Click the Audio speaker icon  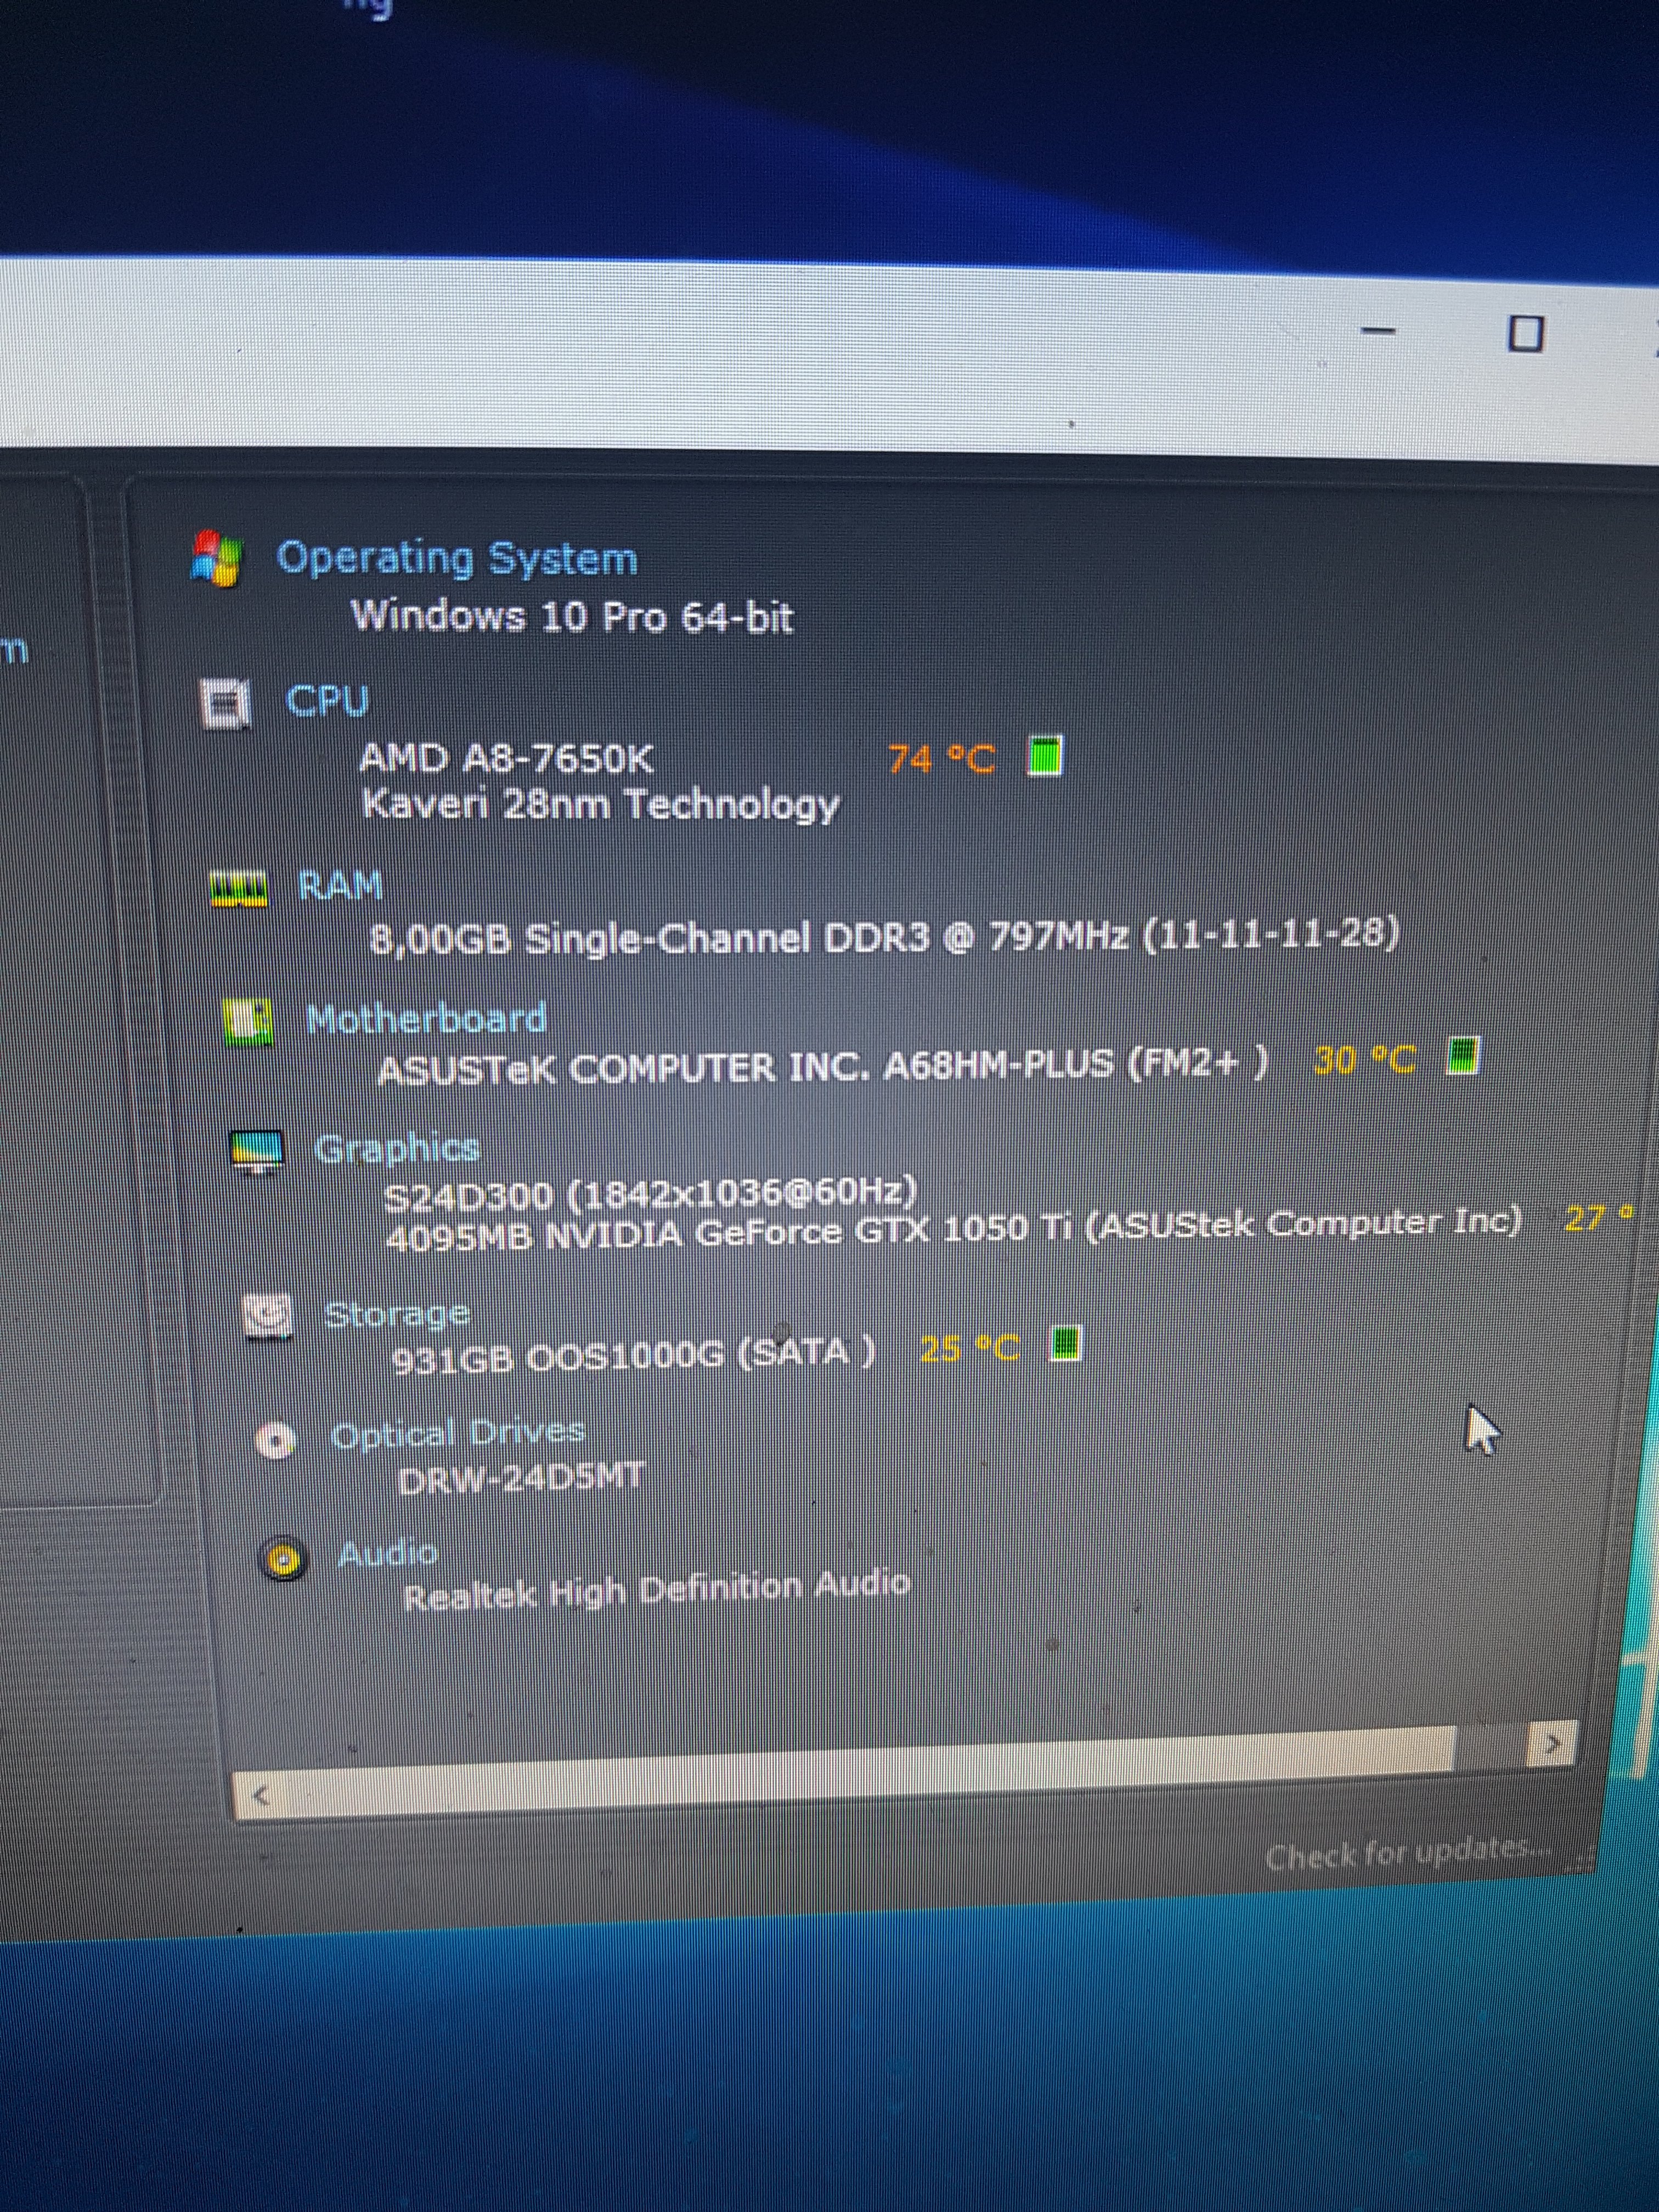283,1559
